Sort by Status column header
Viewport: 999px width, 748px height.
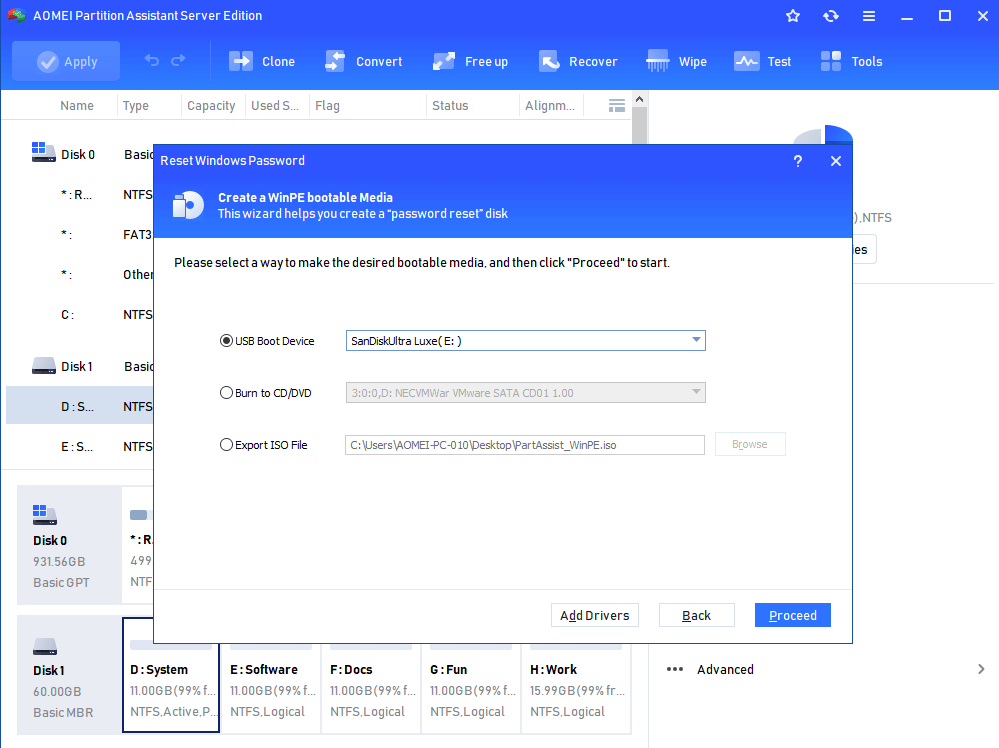450,106
